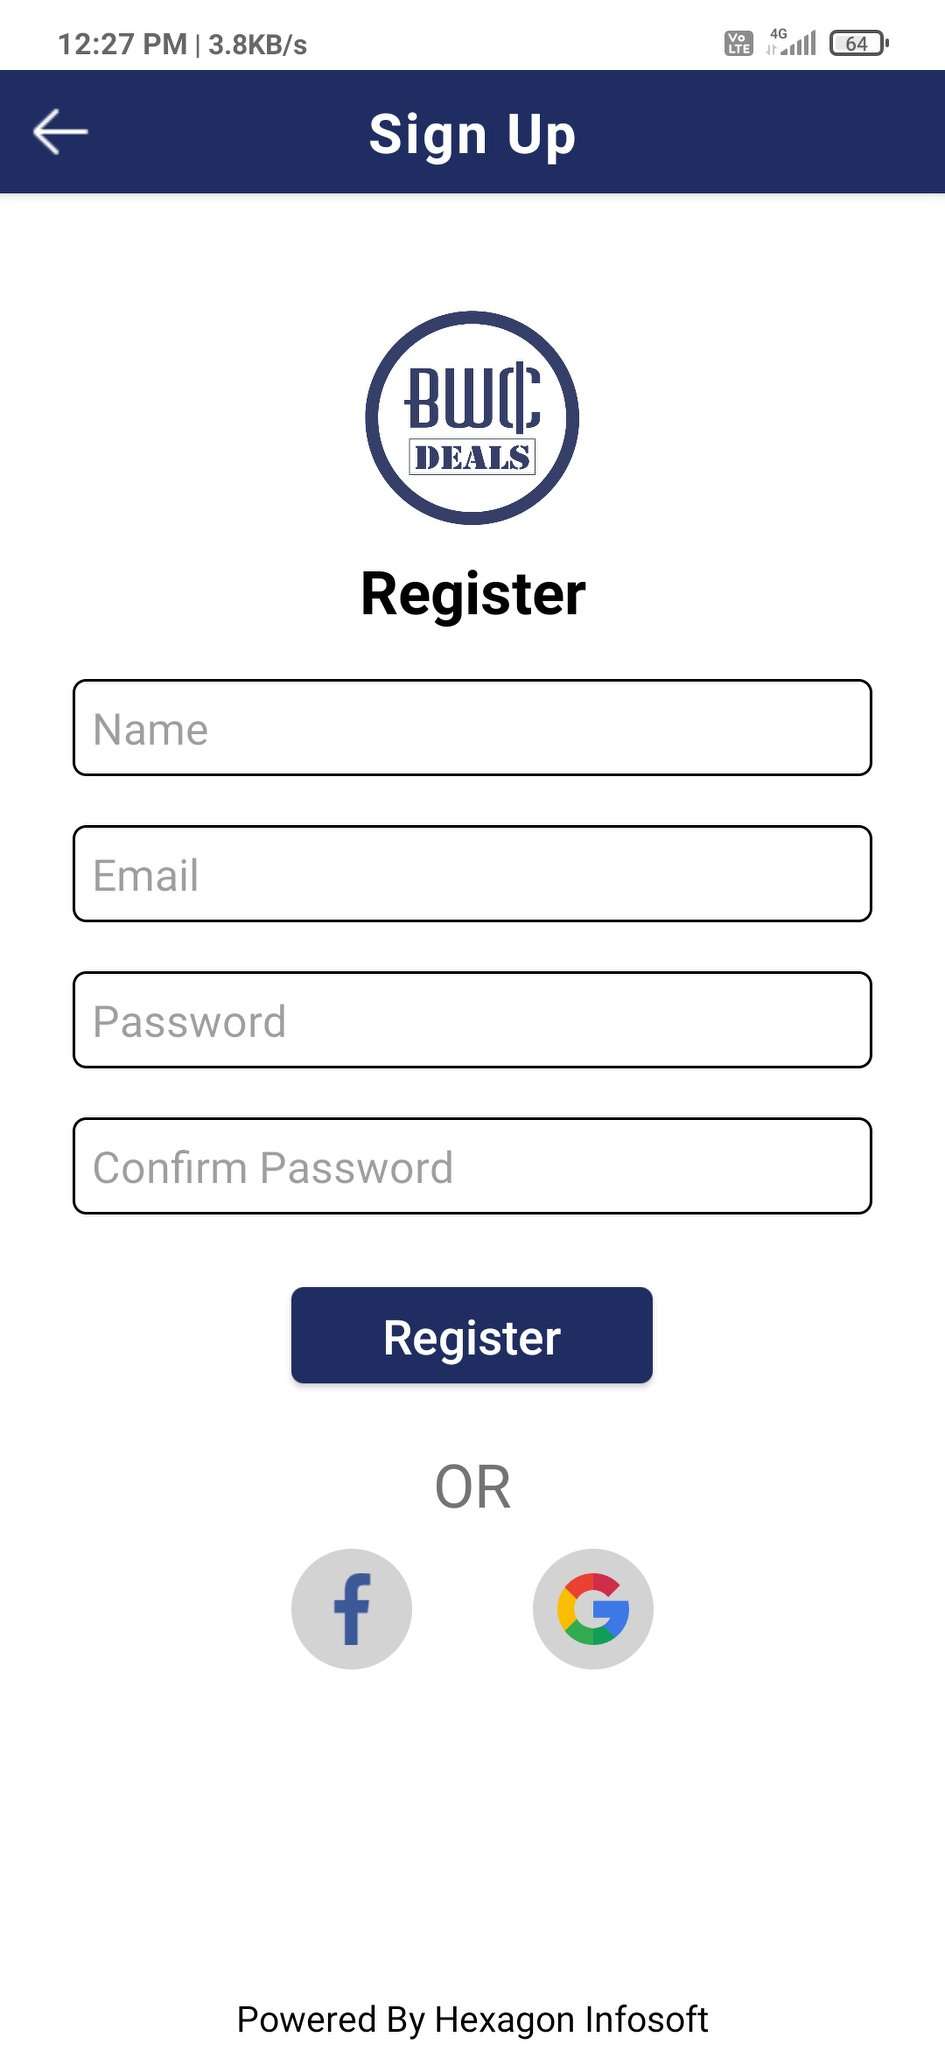Tap the BWC lettering in circular logo

tap(472, 398)
